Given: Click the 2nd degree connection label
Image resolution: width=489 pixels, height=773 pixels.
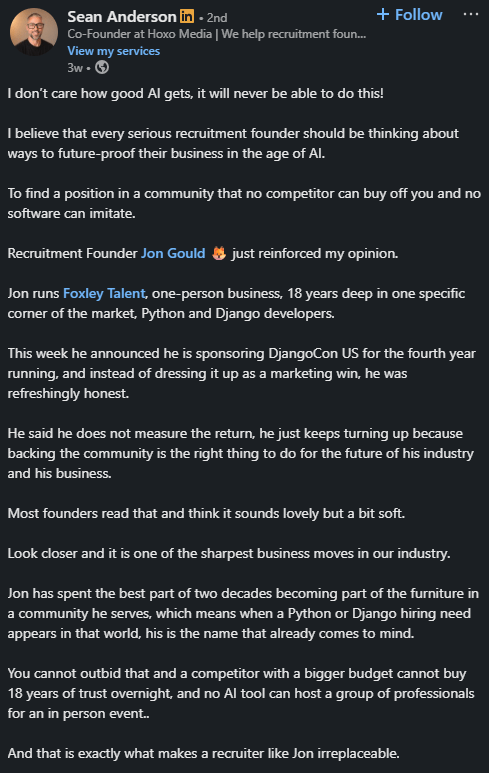Looking at the screenshot, I should 216,18.
